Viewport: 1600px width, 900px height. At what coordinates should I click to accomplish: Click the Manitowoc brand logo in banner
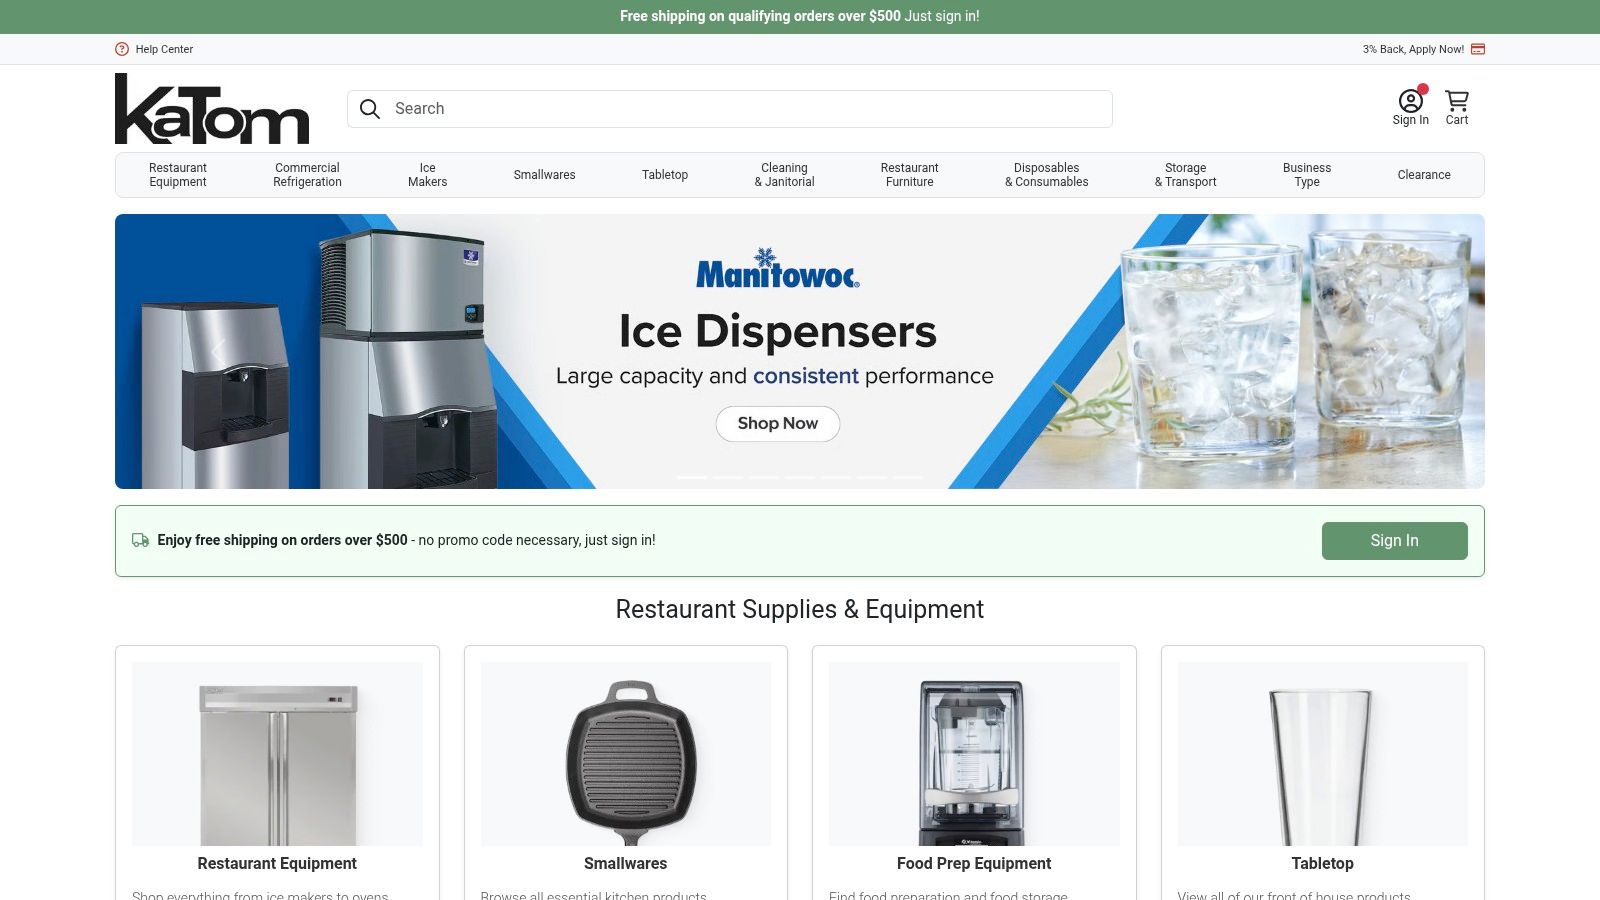778,269
